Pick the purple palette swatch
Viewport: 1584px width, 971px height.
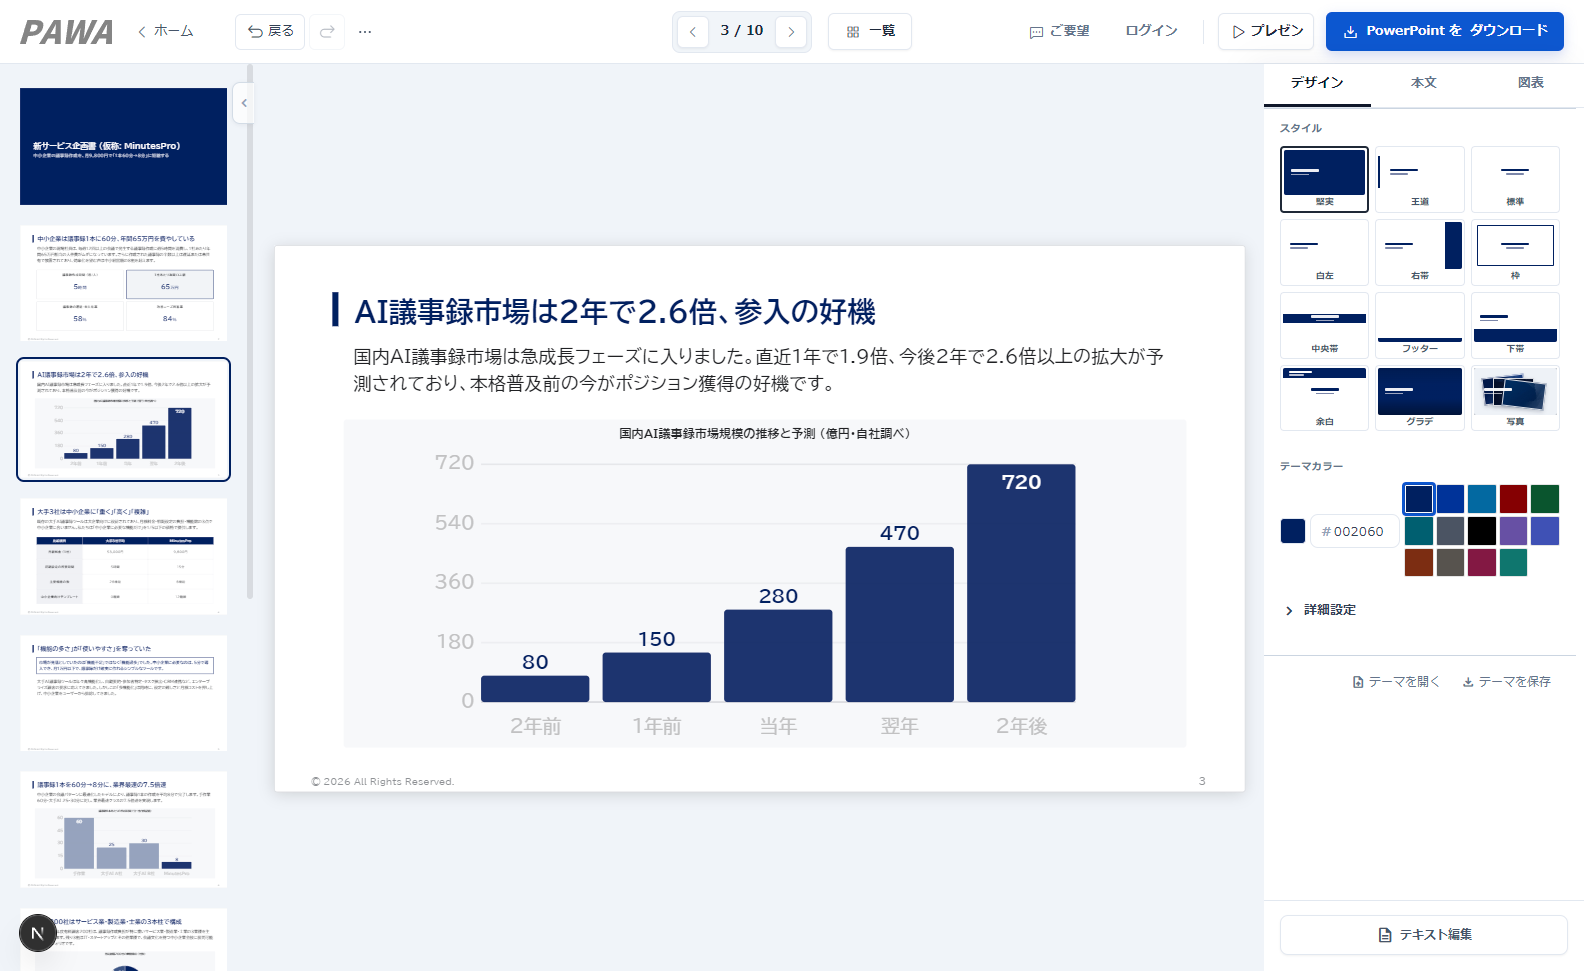[x=1513, y=530]
